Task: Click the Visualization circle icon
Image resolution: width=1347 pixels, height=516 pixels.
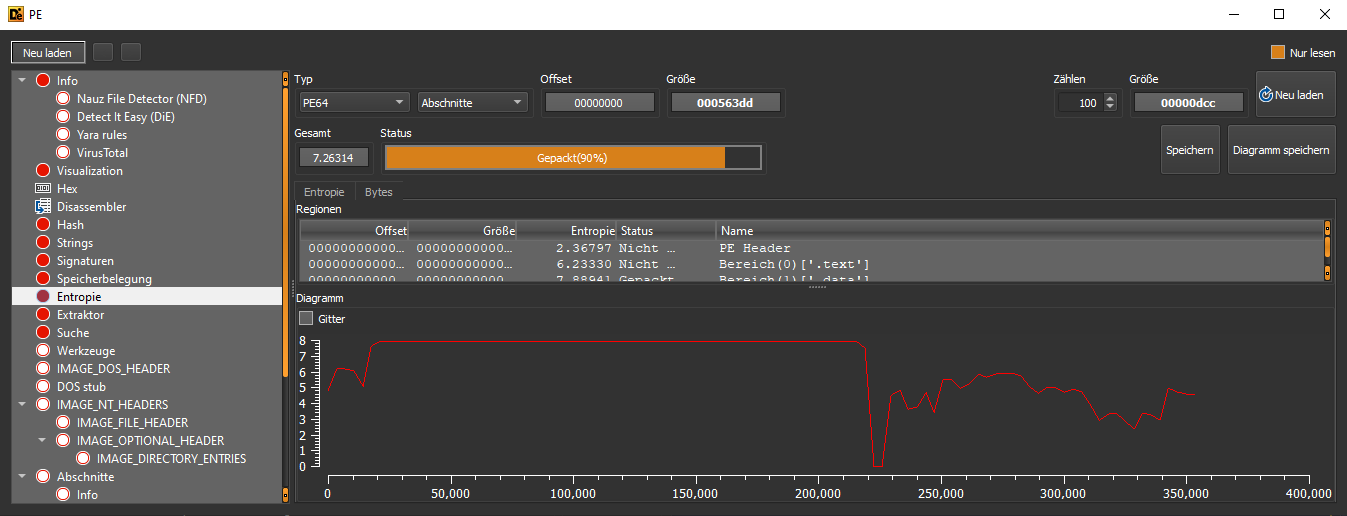Action: [43, 171]
